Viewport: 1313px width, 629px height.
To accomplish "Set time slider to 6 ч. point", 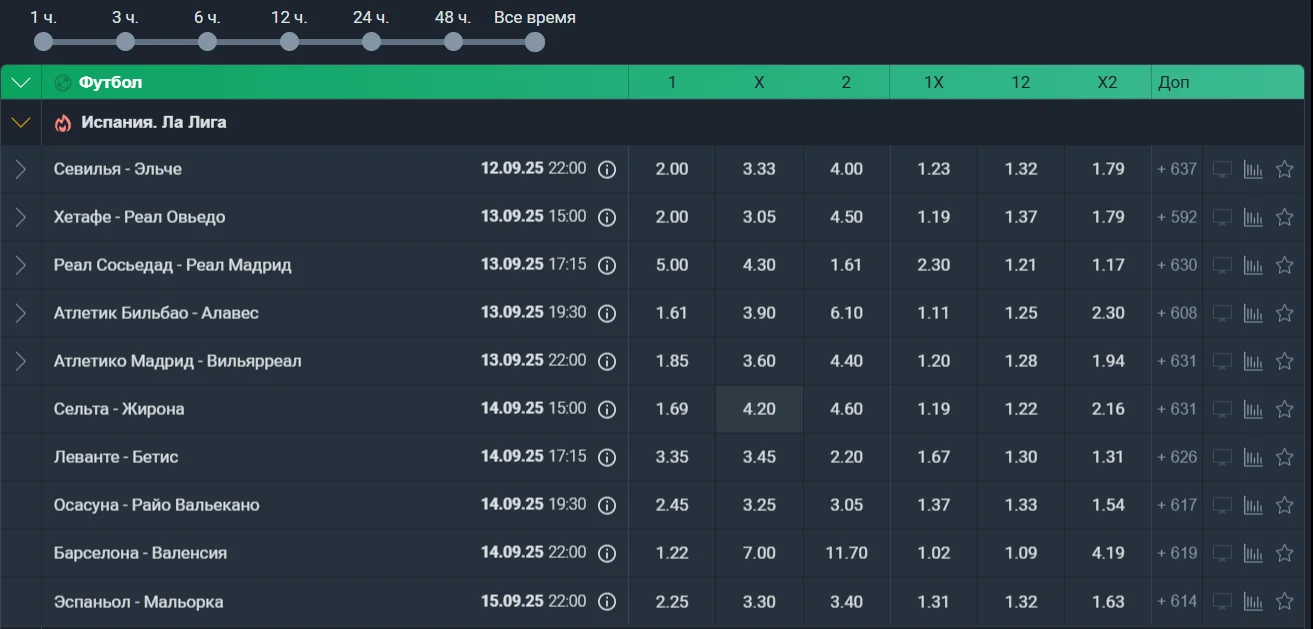I will (x=207, y=41).
